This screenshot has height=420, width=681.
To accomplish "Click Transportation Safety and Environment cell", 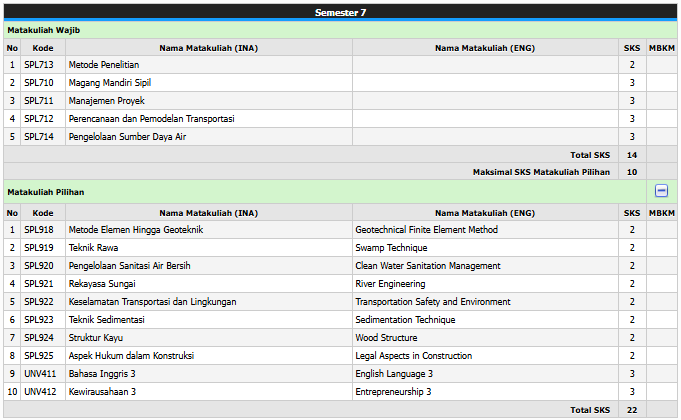I will [433, 302].
